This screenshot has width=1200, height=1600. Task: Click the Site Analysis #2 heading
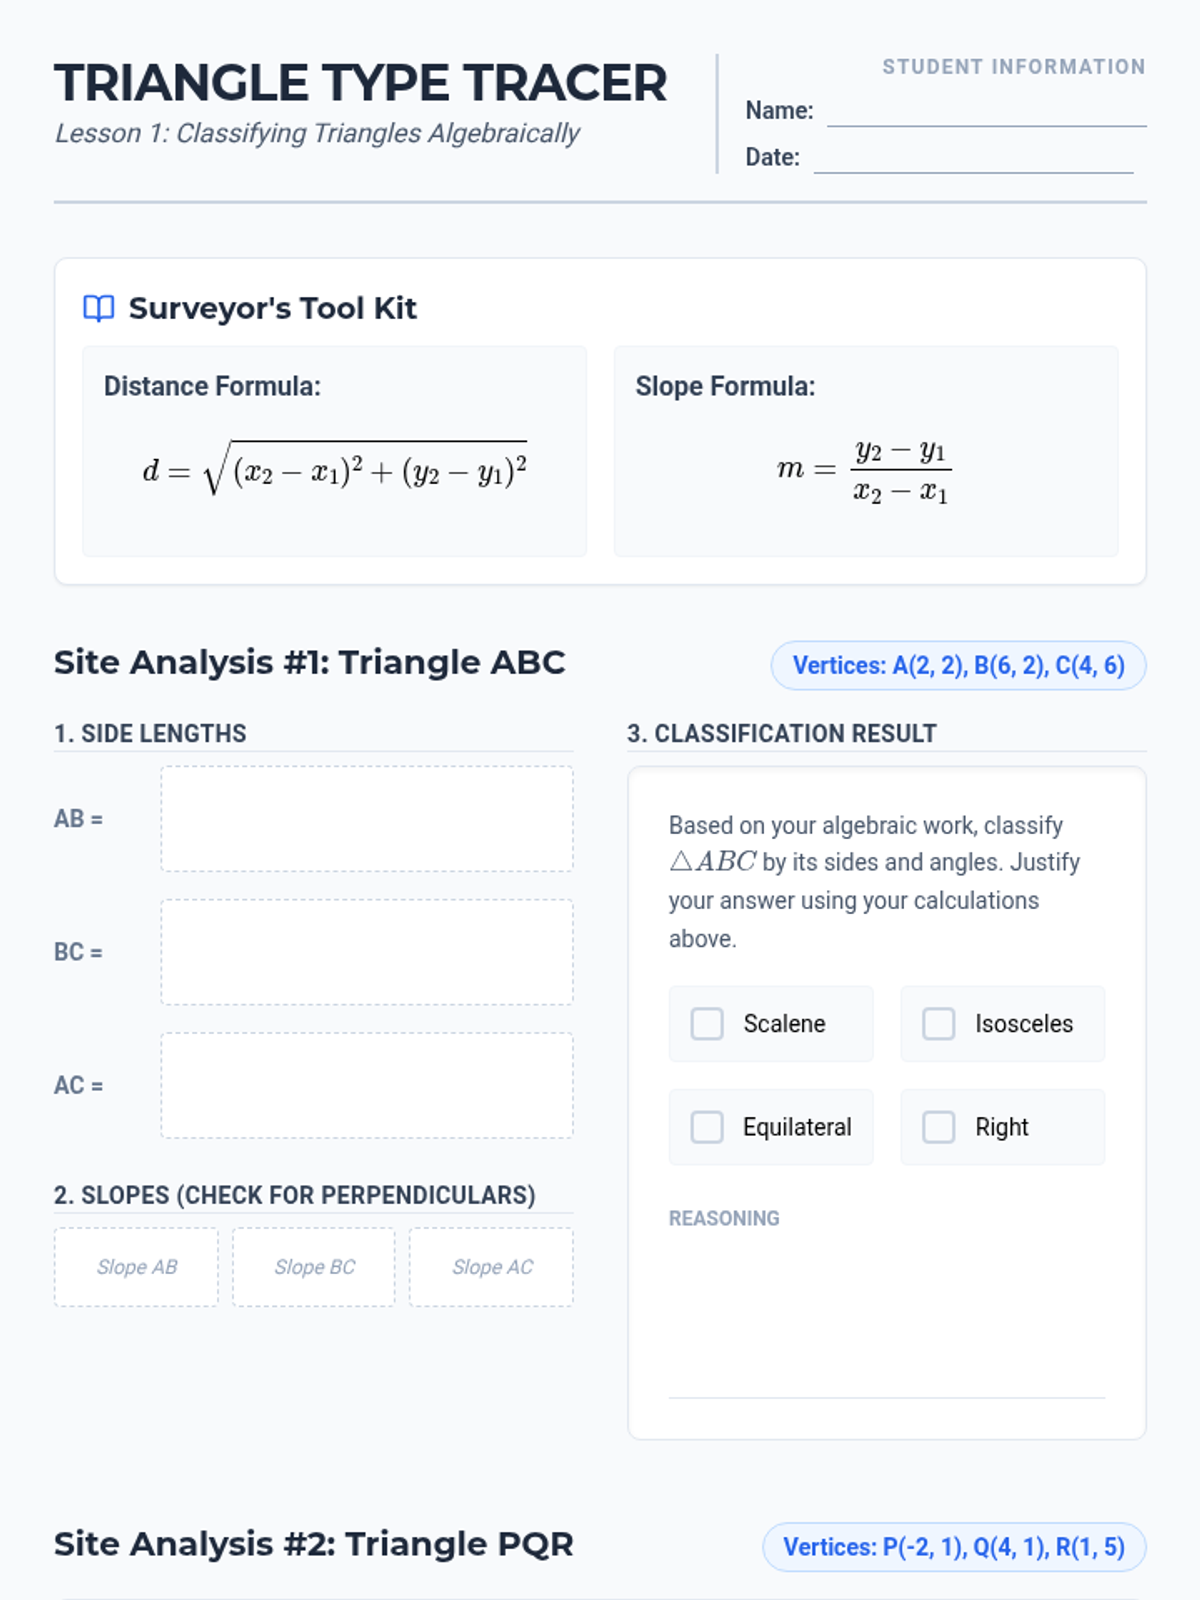pyautogui.click(x=314, y=1544)
